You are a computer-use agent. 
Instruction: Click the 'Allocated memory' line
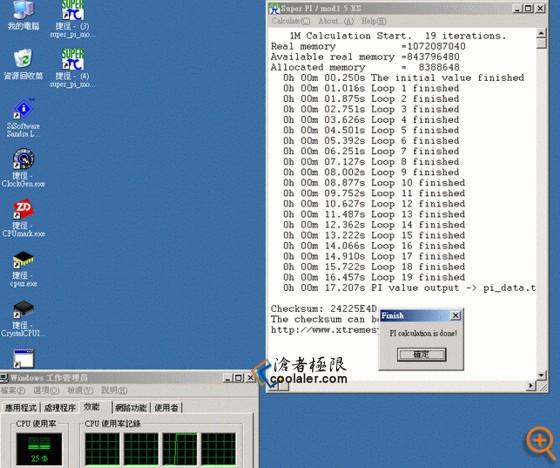(365, 67)
